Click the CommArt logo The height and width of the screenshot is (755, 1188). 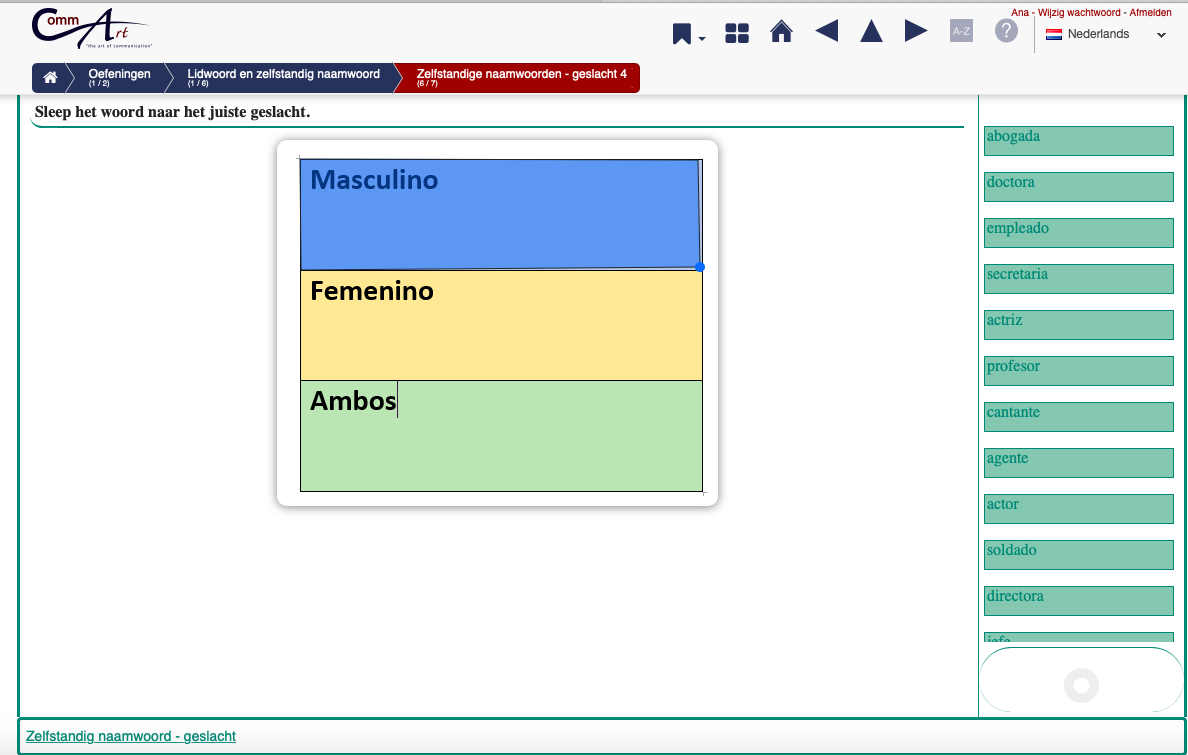pyautogui.click(x=91, y=29)
